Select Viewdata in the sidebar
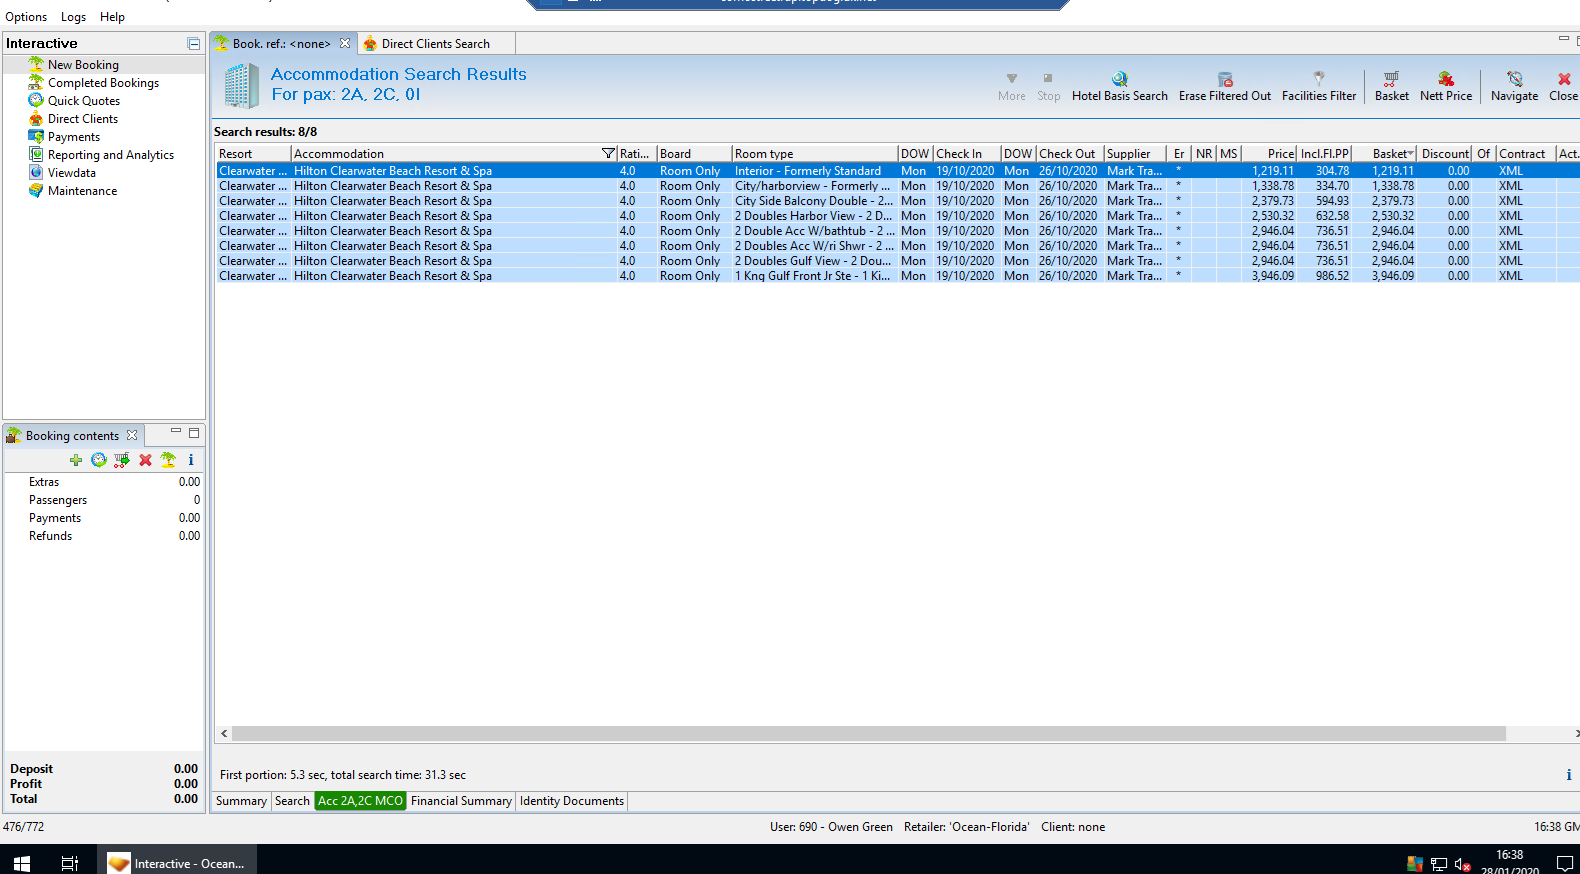Screen dimensions: 1580x874 pyautogui.click(x=72, y=173)
